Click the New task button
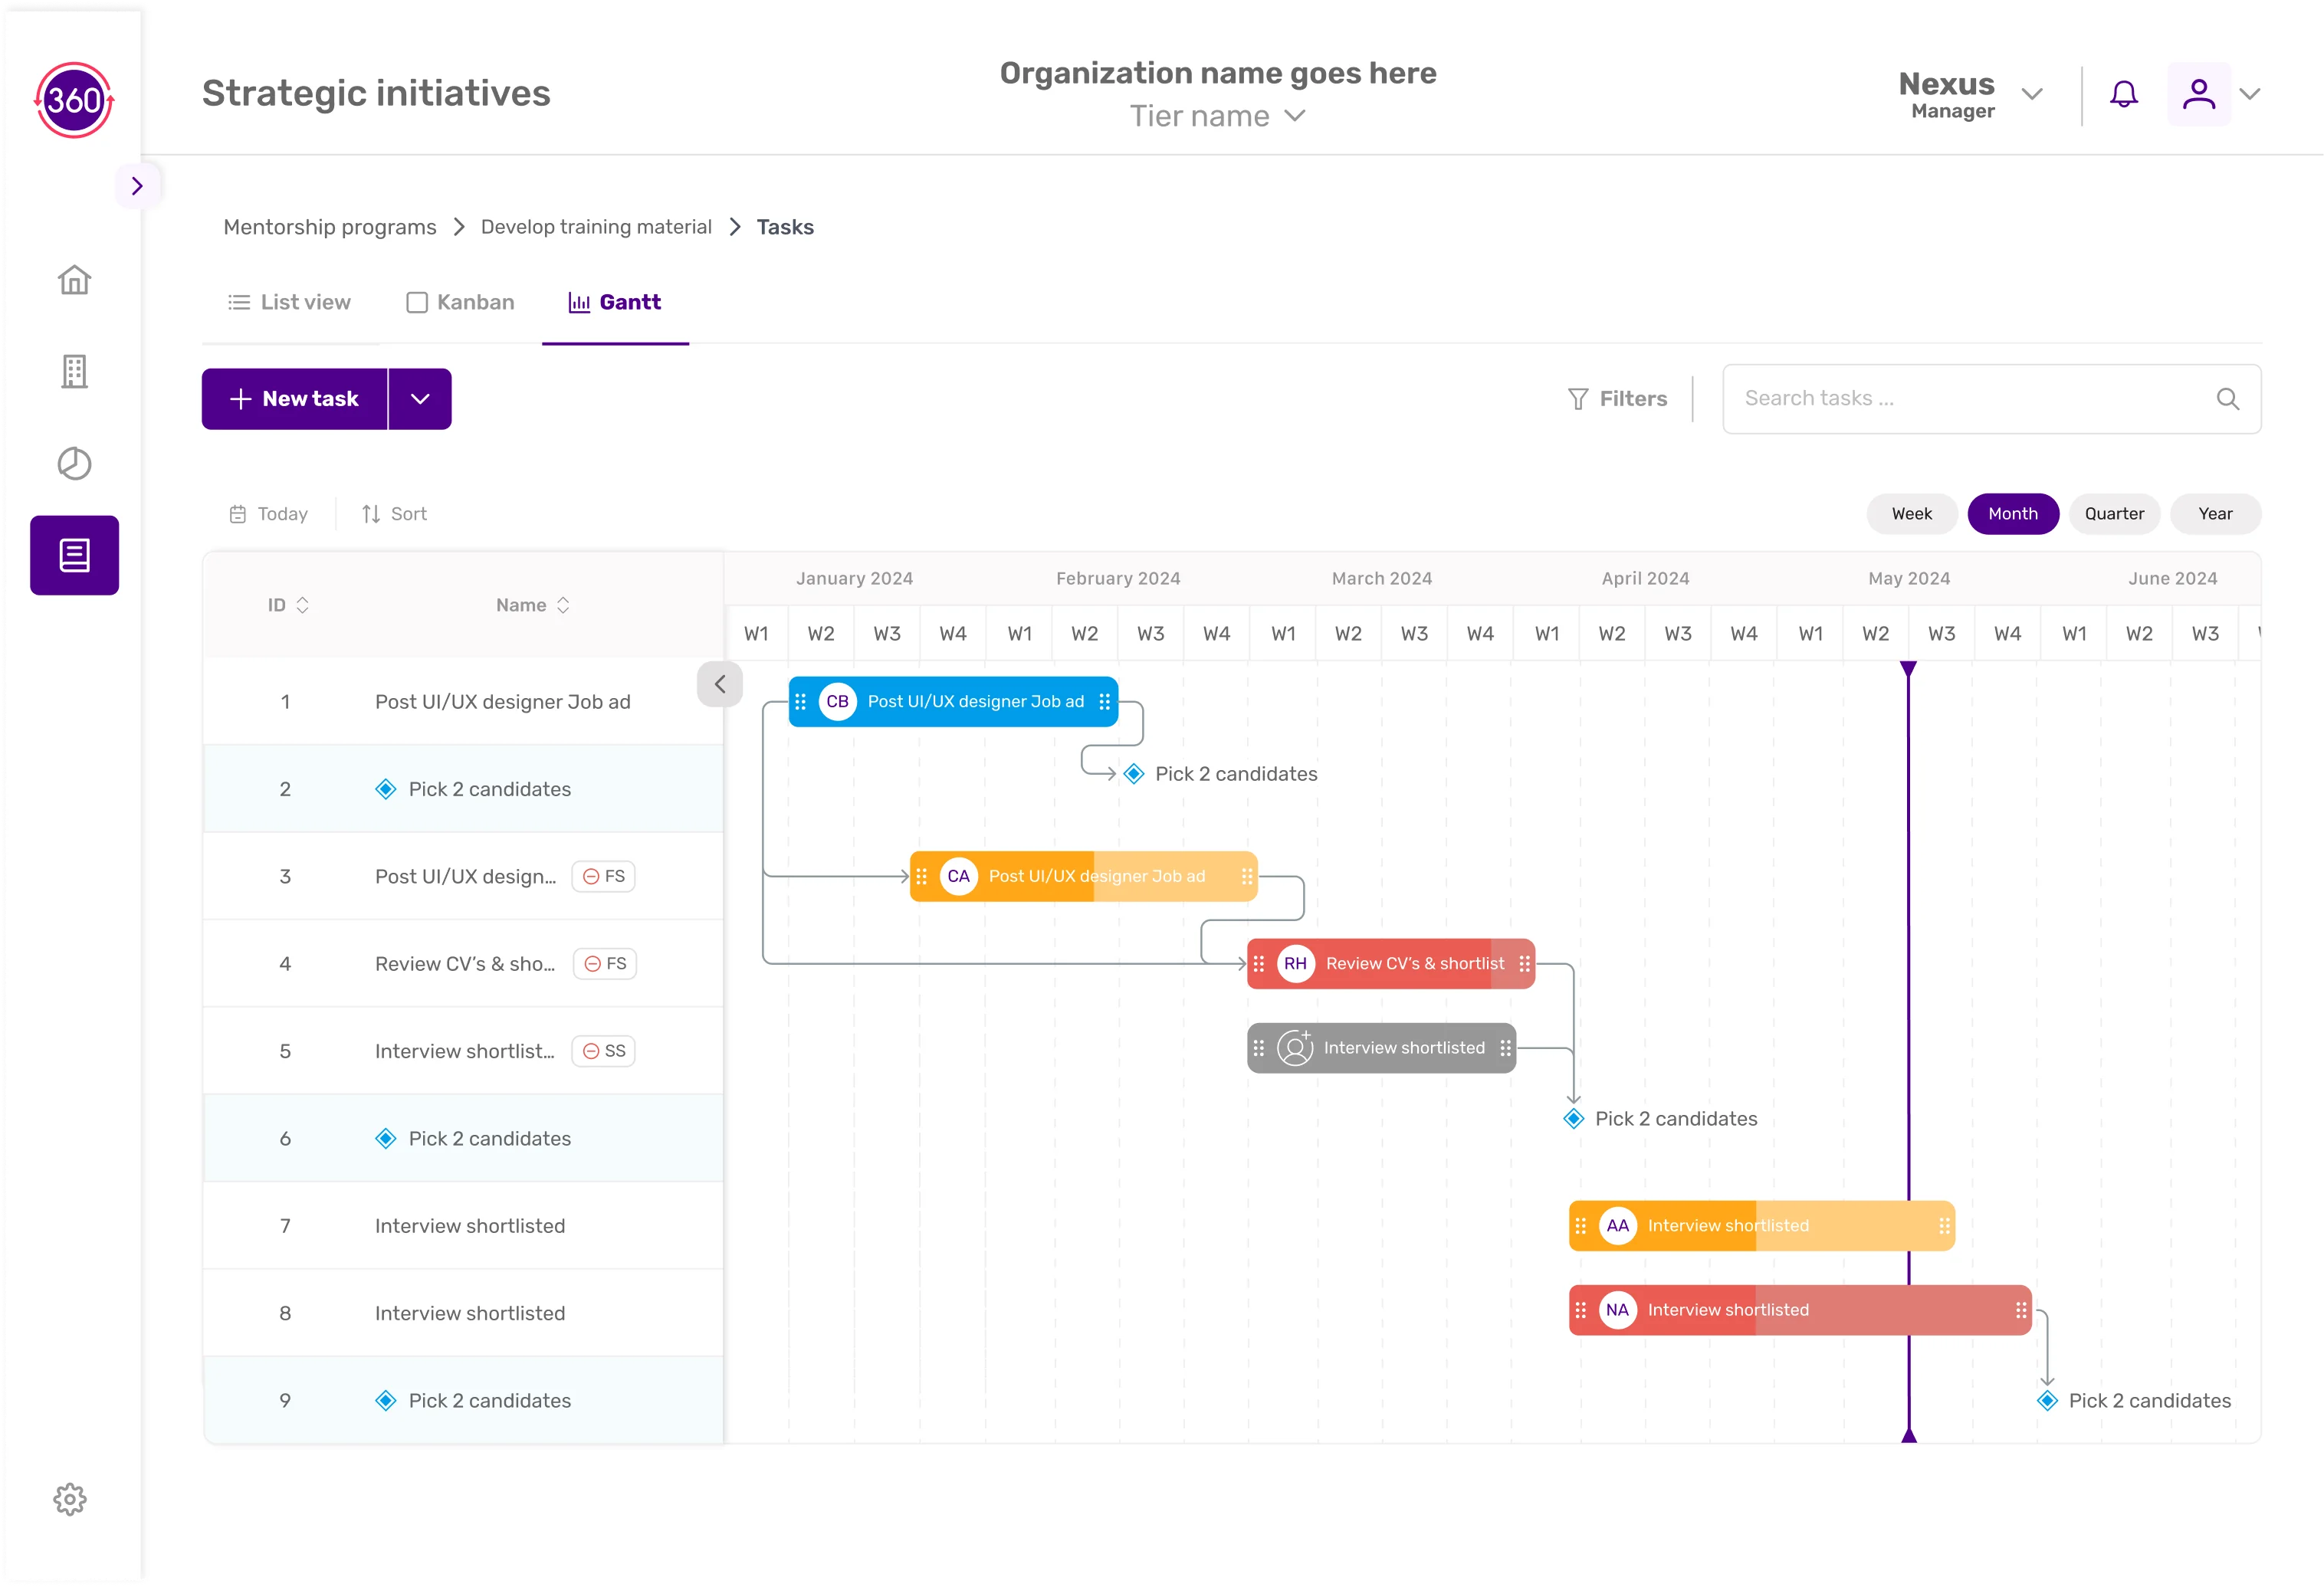 pyautogui.click(x=296, y=398)
